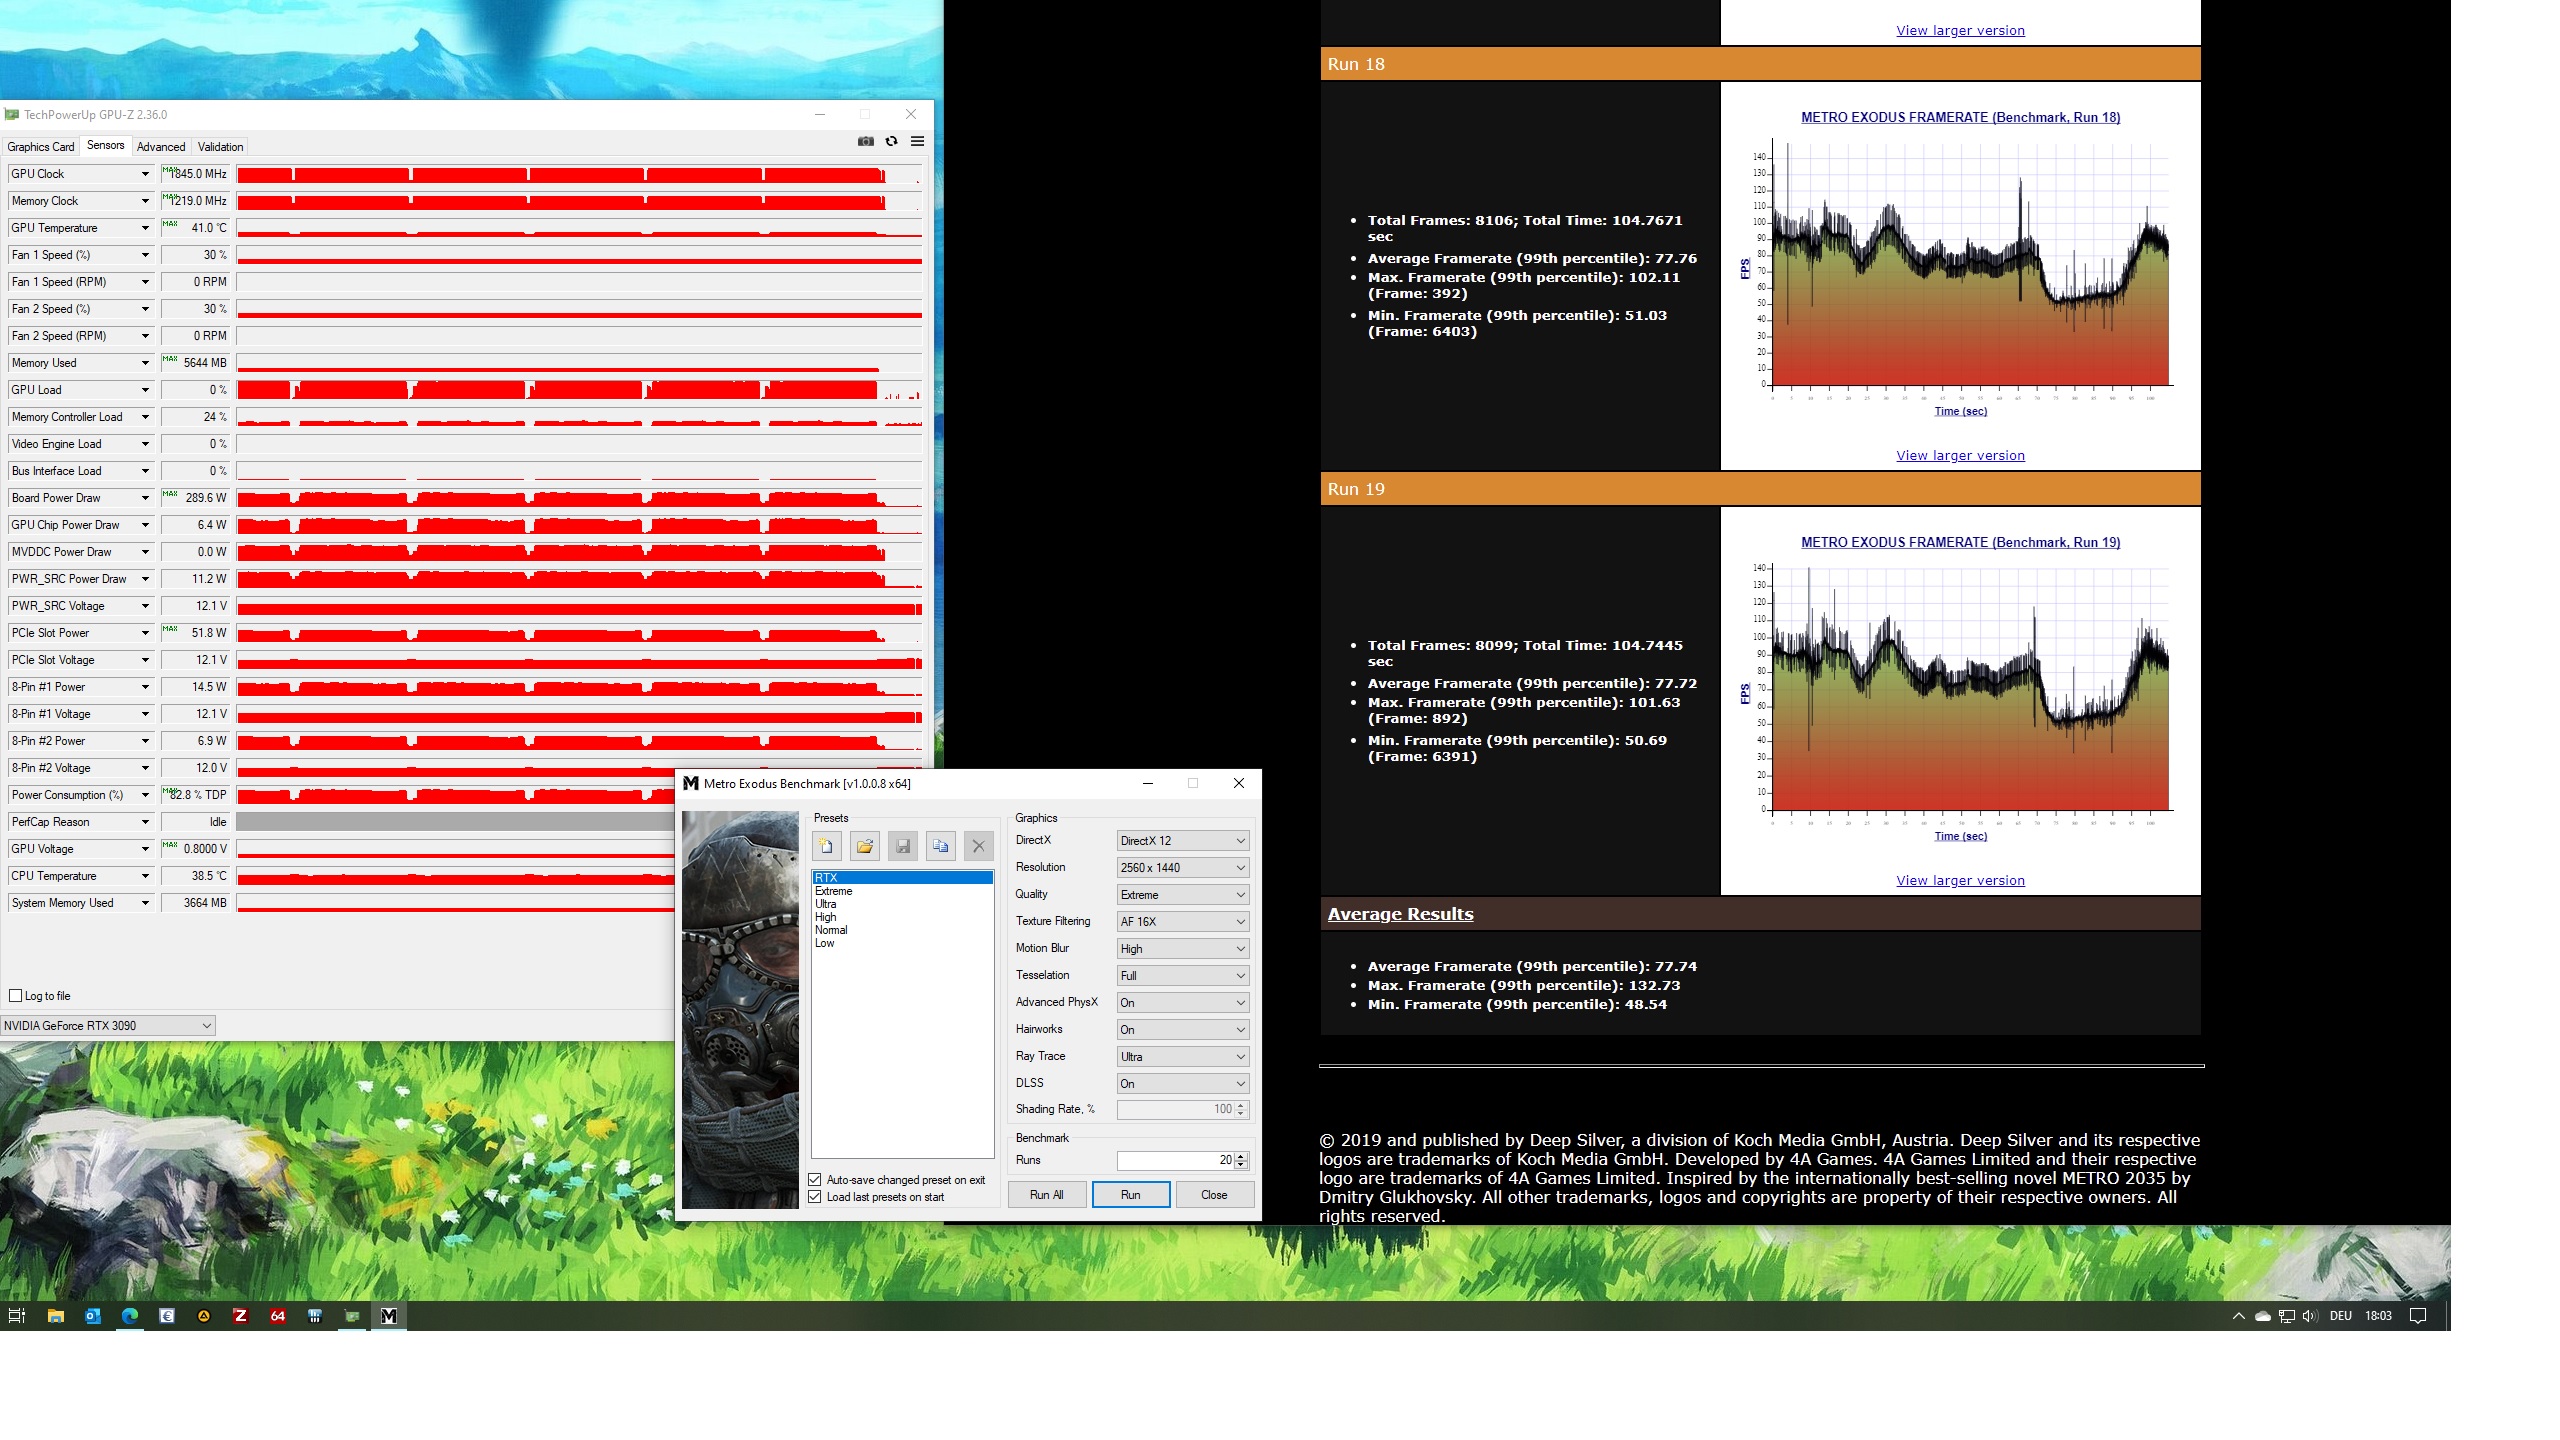Image resolution: width=2560 pixels, height=1440 pixels.
Task: Uncheck Auto-save changed preset on exit
Action: pyautogui.click(x=815, y=1180)
